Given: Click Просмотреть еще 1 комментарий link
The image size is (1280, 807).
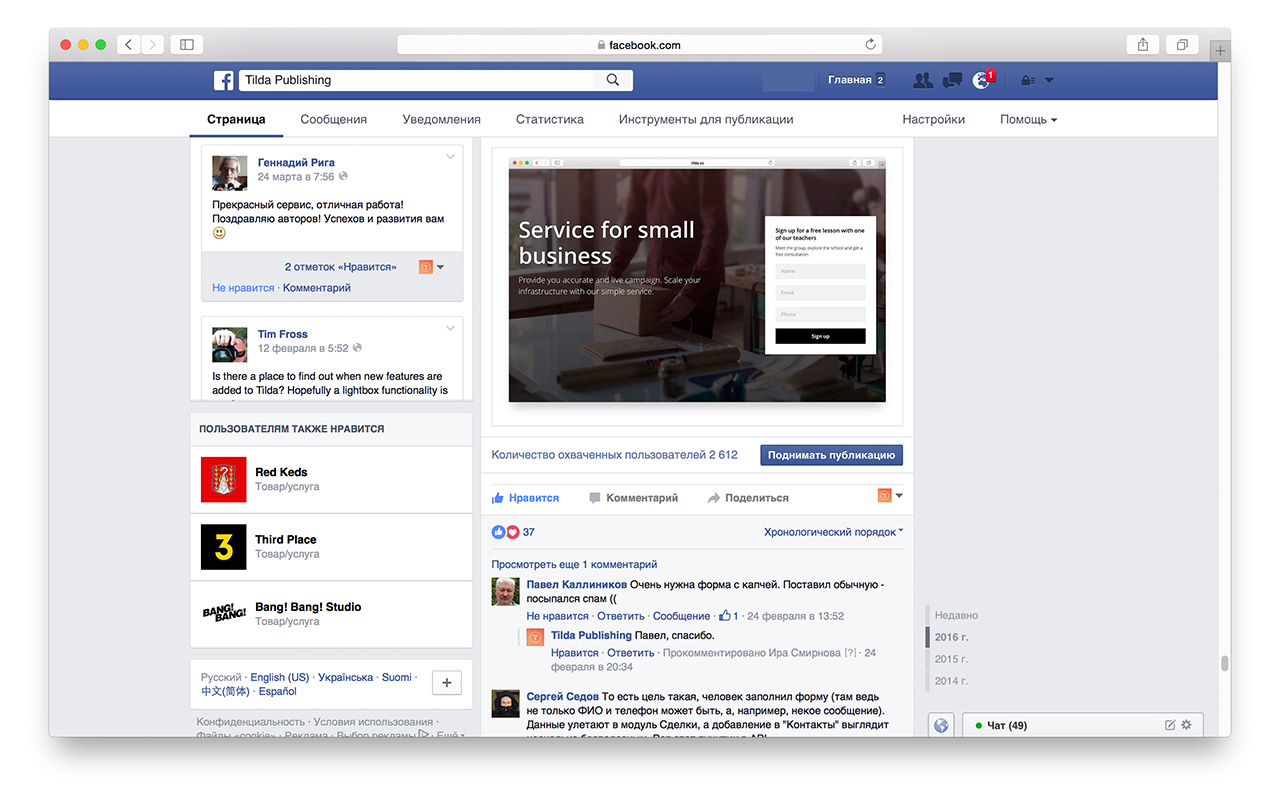Looking at the screenshot, I should [x=574, y=564].
